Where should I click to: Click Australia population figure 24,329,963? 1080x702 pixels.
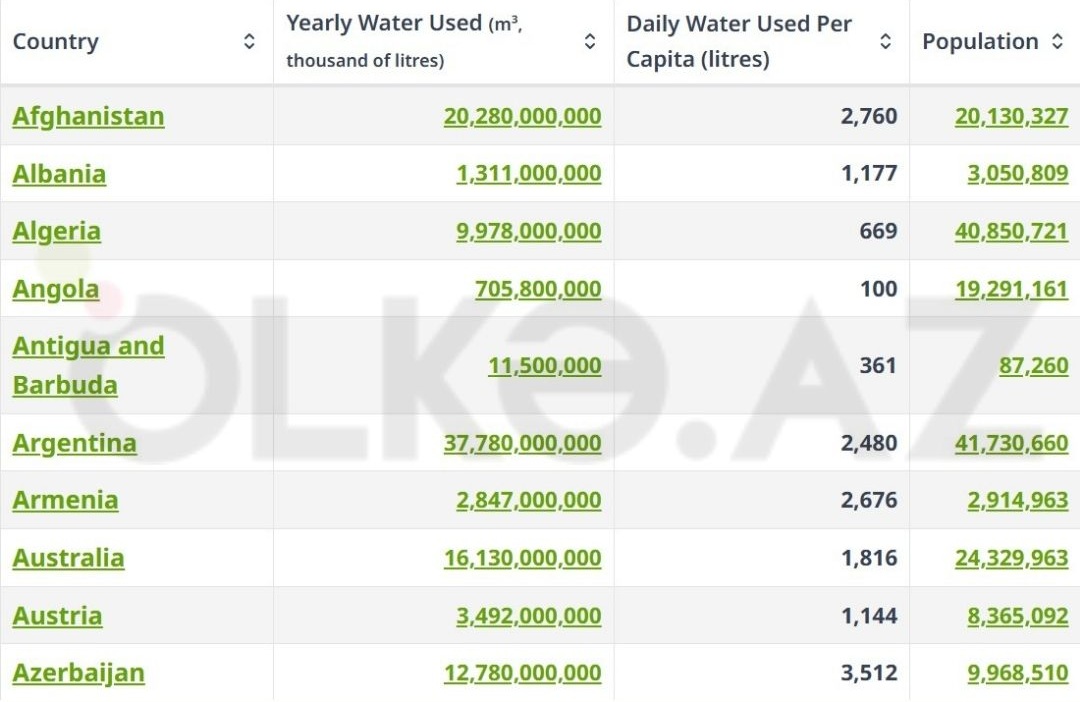point(1011,558)
